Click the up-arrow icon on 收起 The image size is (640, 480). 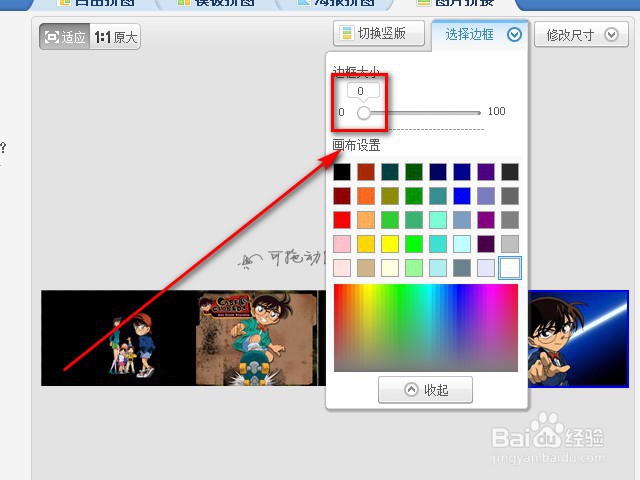pyautogui.click(x=411, y=390)
